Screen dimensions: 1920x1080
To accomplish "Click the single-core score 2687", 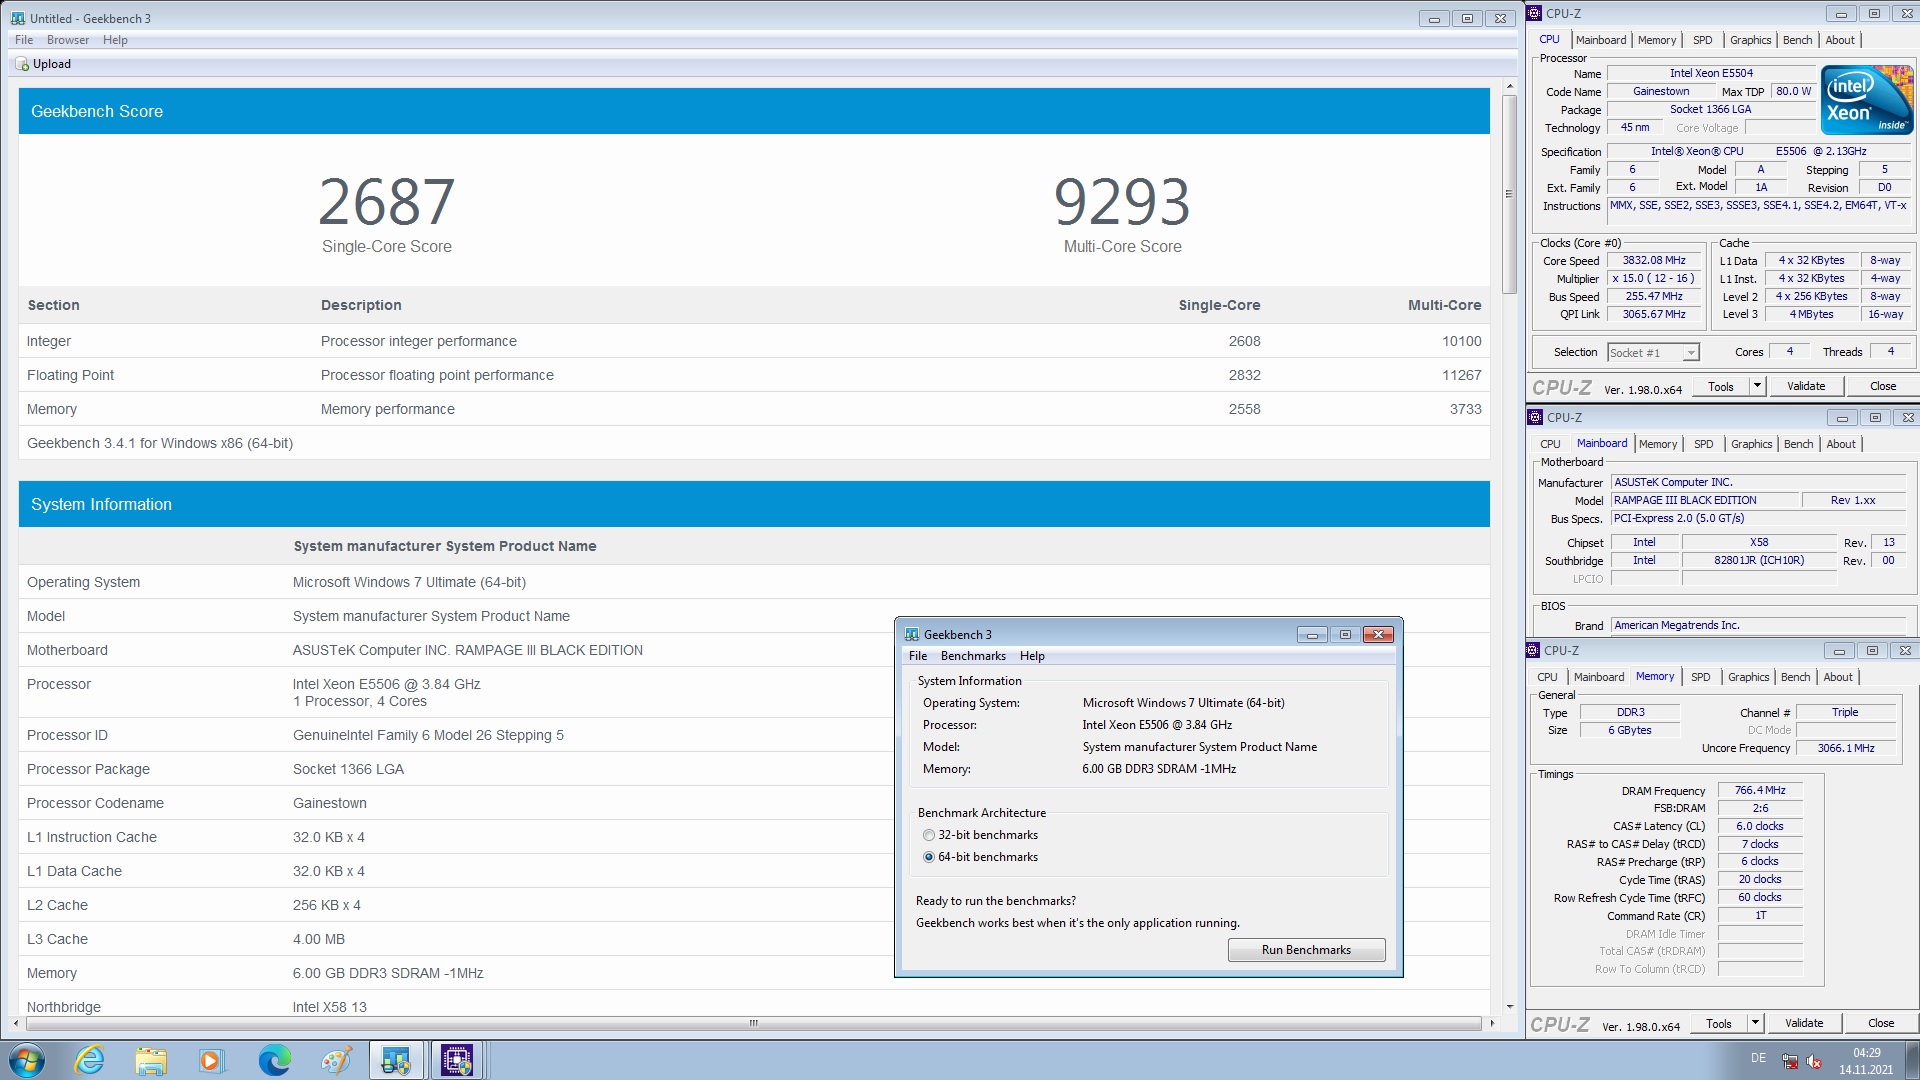I will pos(386,202).
